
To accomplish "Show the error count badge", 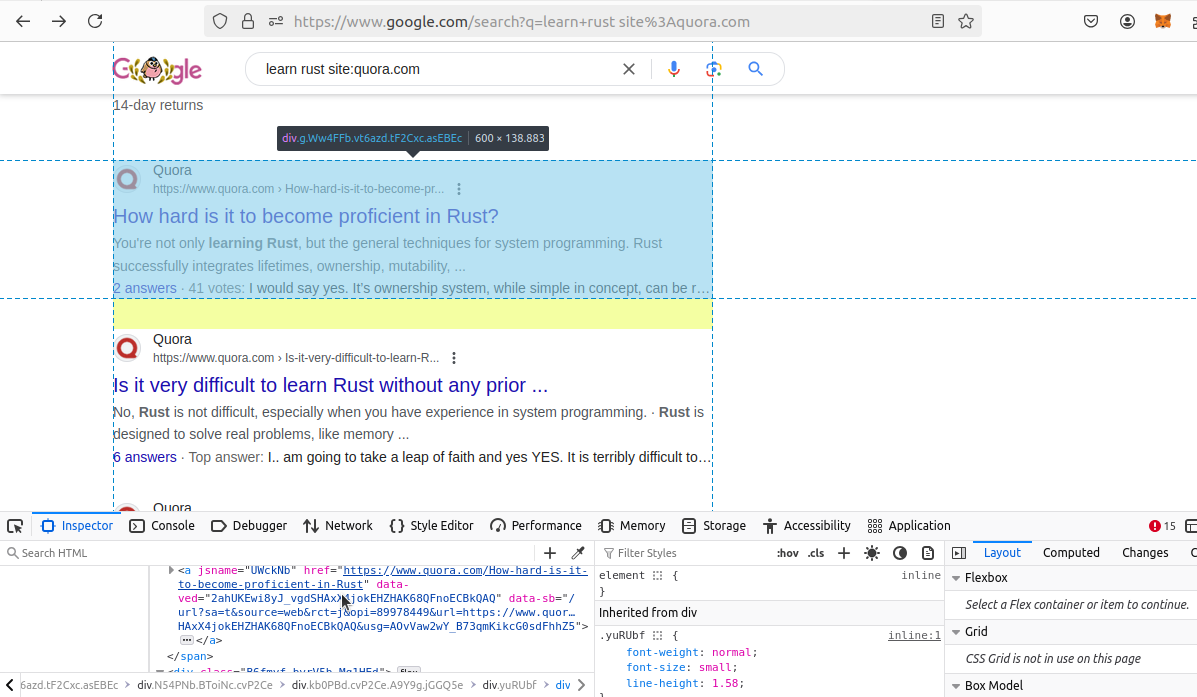I will click(x=1162, y=526).
